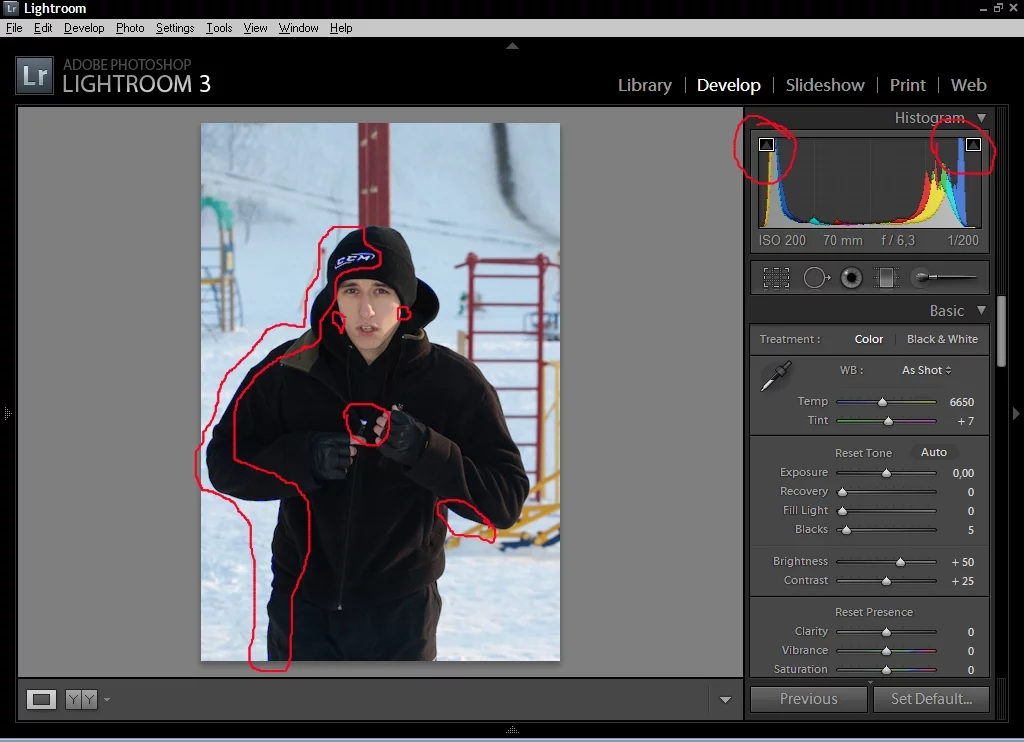Switch to the Library module

[x=644, y=85]
